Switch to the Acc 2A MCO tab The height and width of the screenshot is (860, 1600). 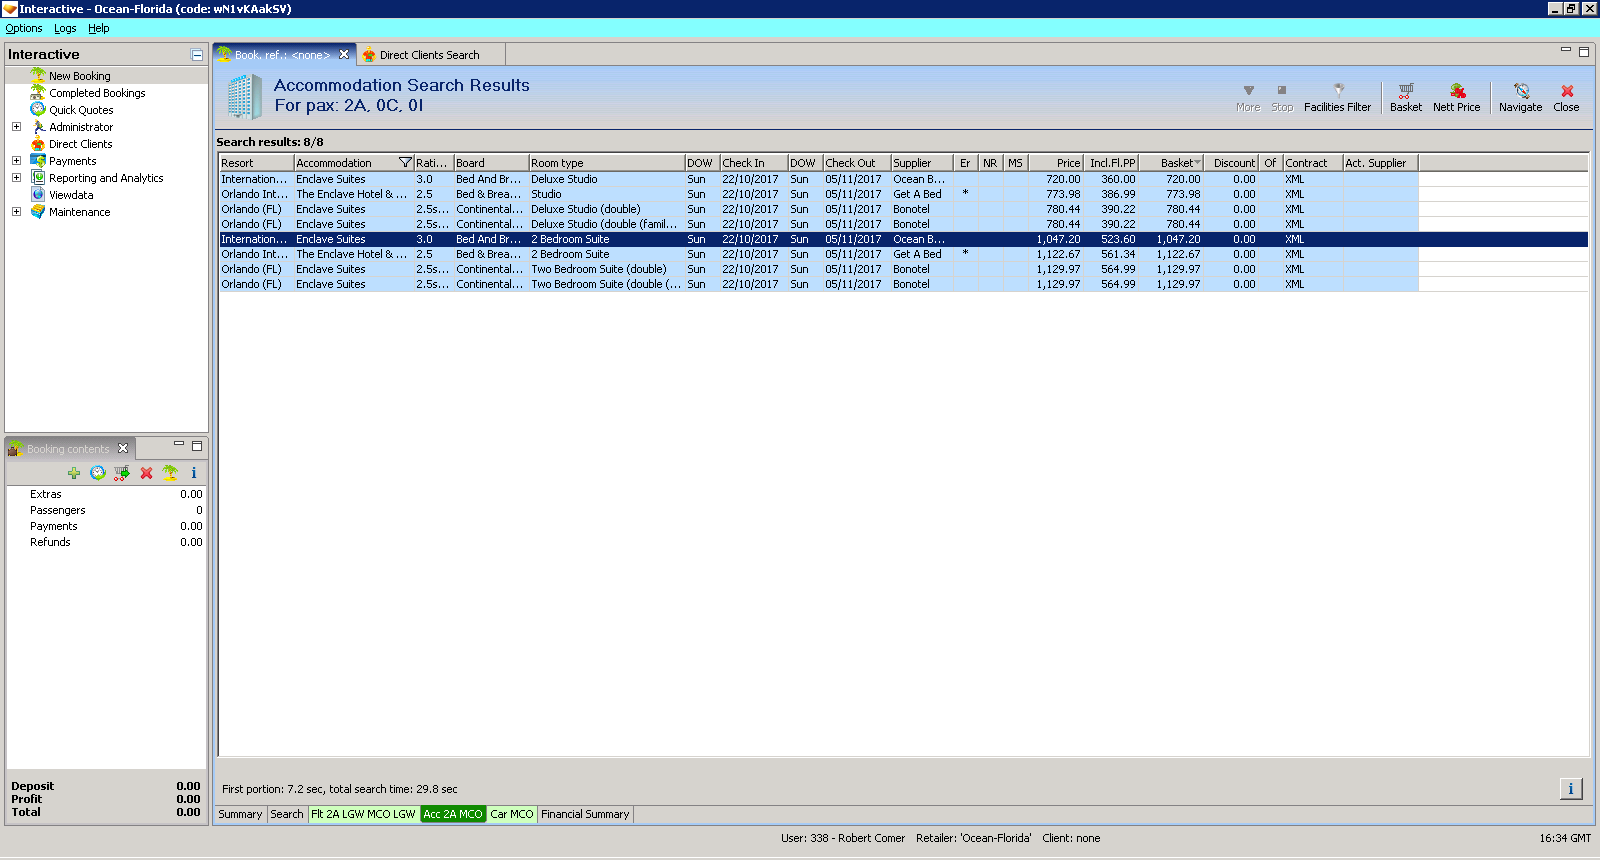453,814
